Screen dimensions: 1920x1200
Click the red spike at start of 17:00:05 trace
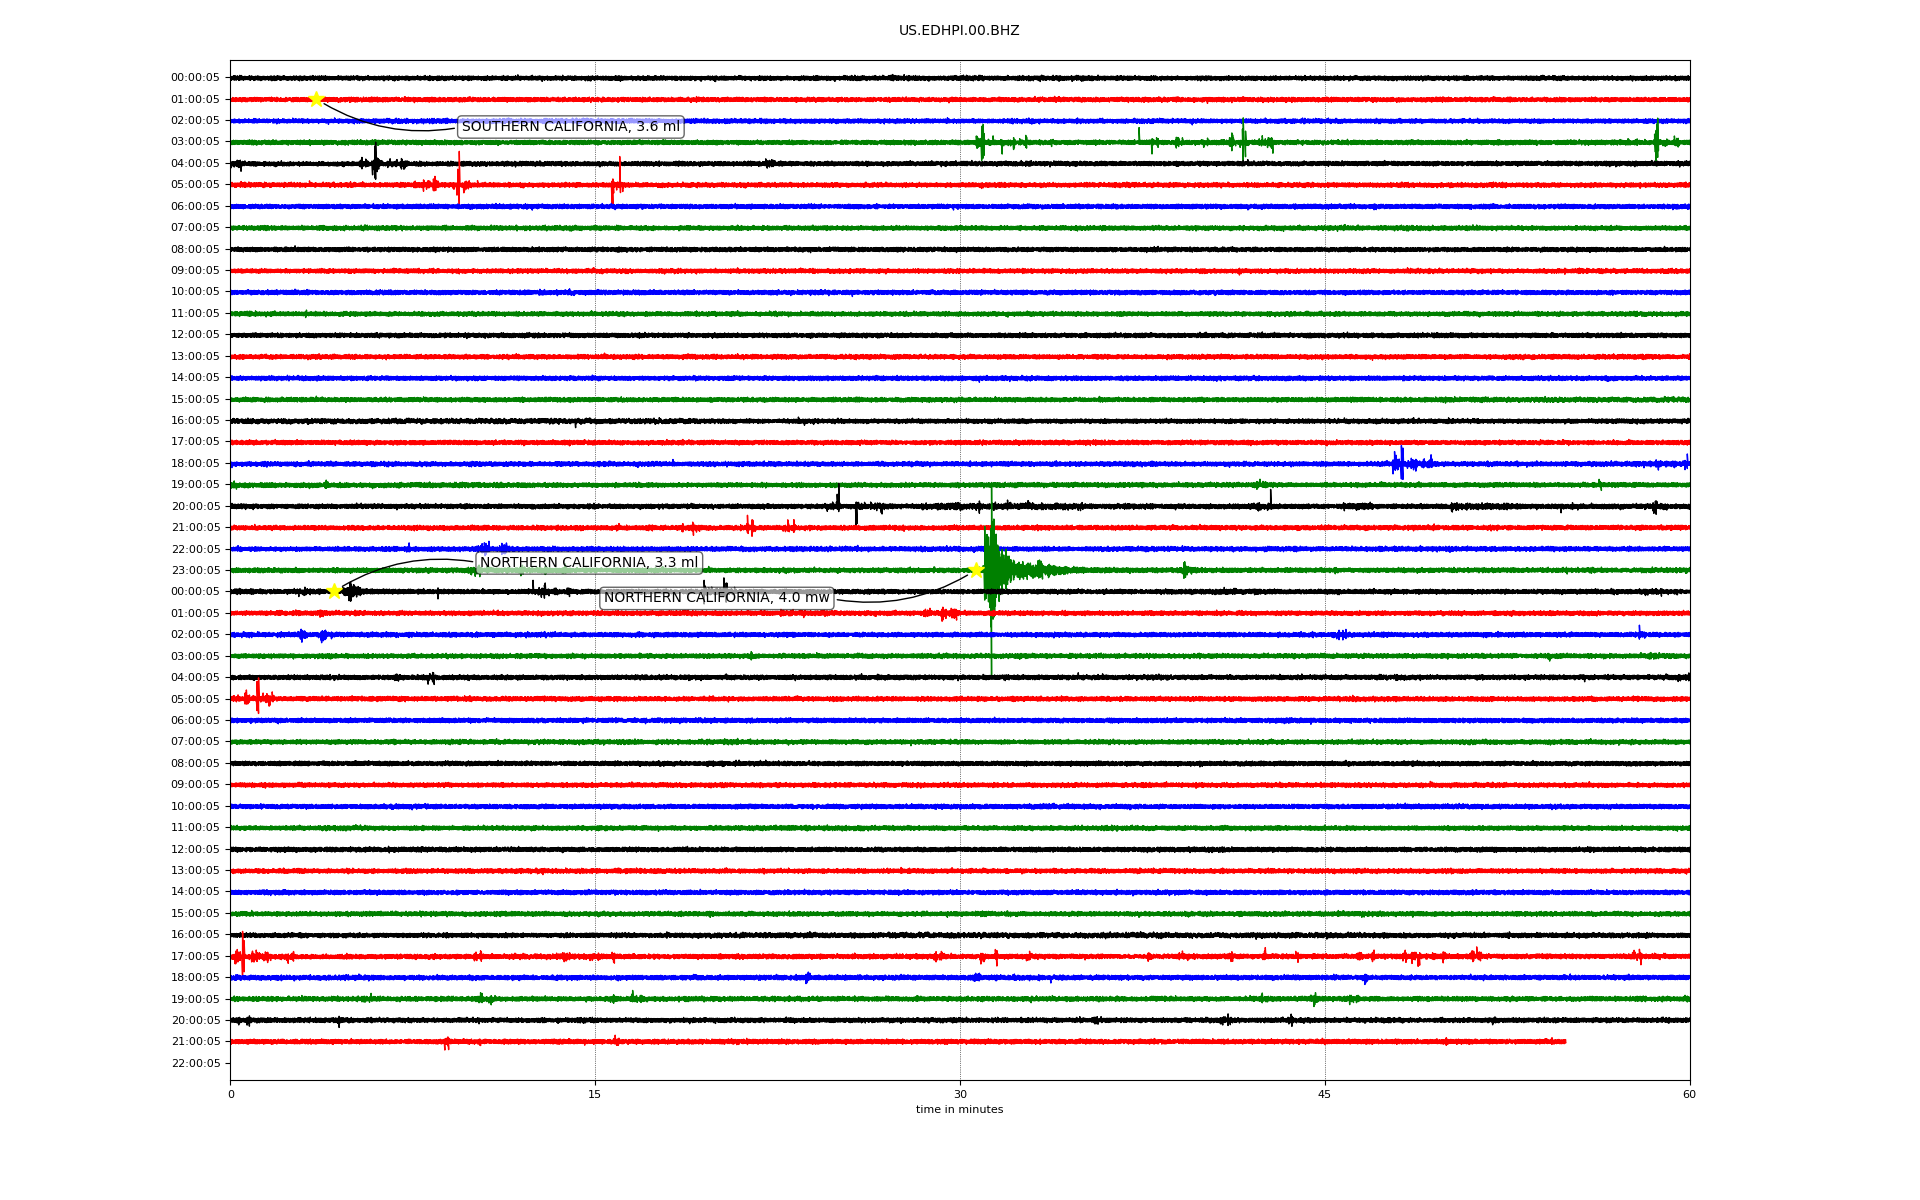pyautogui.click(x=243, y=955)
